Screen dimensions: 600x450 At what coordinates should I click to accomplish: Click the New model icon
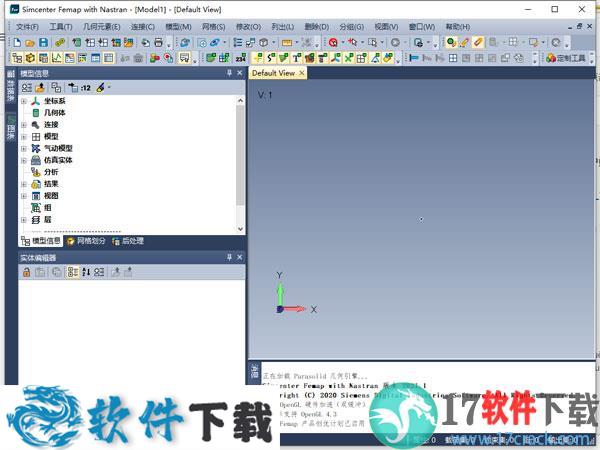click(x=17, y=42)
